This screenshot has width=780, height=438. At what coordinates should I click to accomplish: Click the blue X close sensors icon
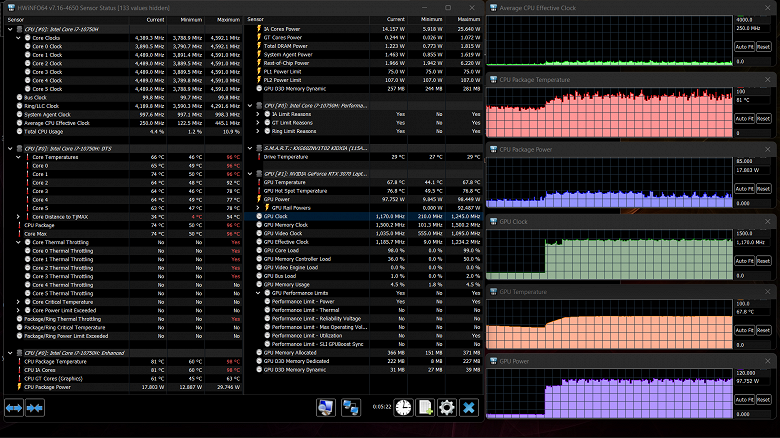(469, 407)
